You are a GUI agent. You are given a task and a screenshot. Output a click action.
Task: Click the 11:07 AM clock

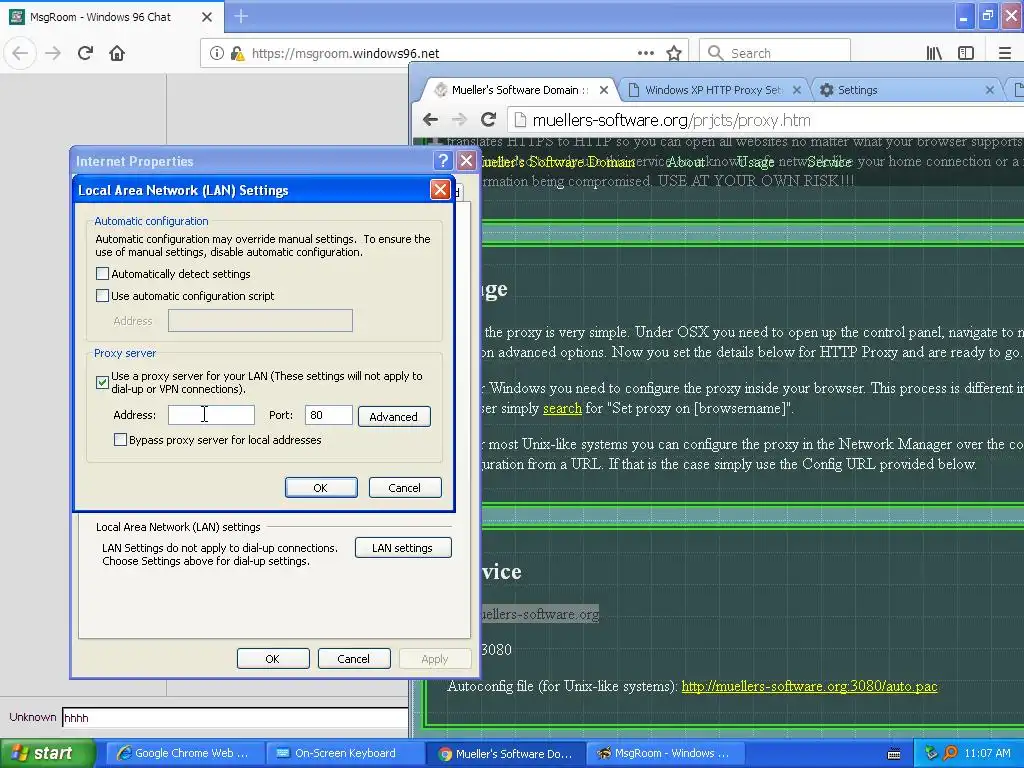coord(987,753)
